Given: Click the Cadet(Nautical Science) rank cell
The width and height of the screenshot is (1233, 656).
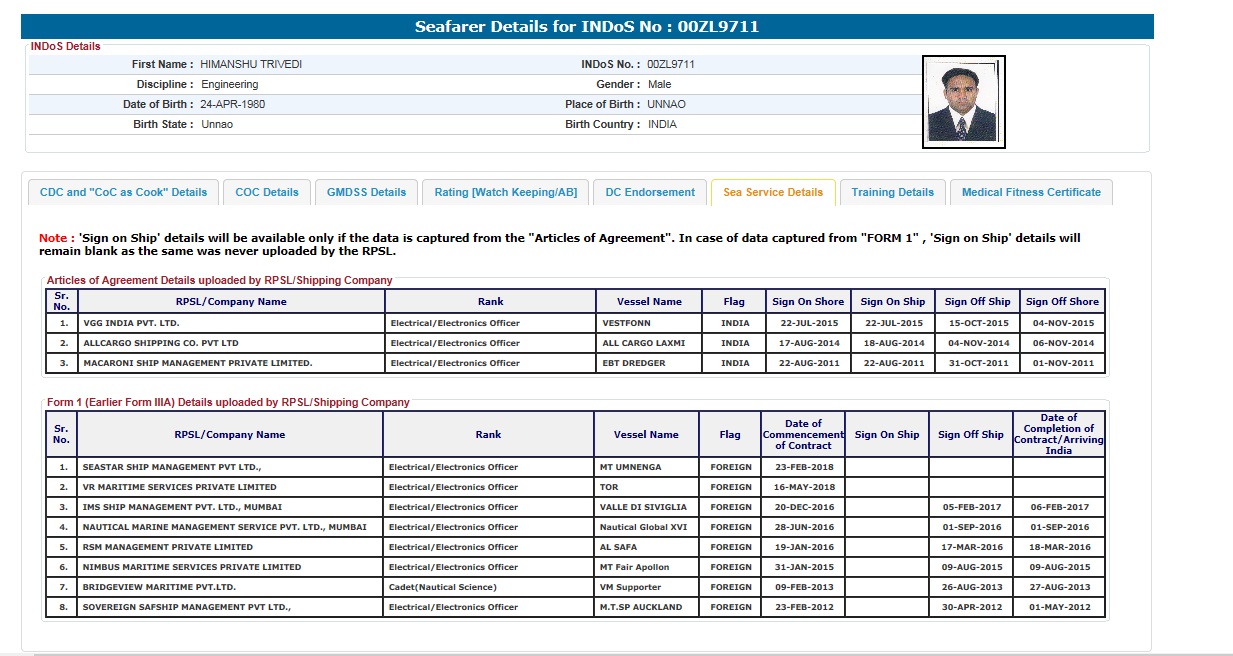Looking at the screenshot, I should (442, 587).
